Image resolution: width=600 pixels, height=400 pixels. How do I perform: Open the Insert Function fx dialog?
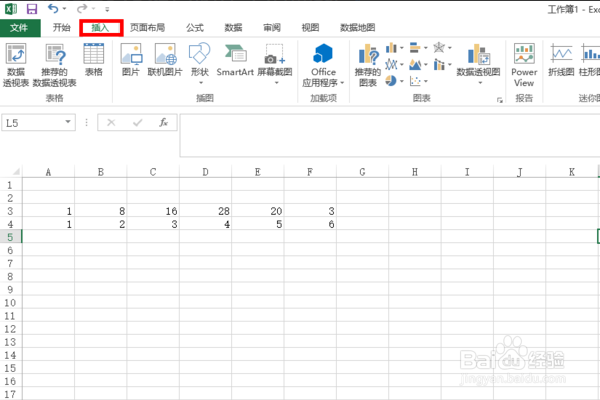[163, 122]
